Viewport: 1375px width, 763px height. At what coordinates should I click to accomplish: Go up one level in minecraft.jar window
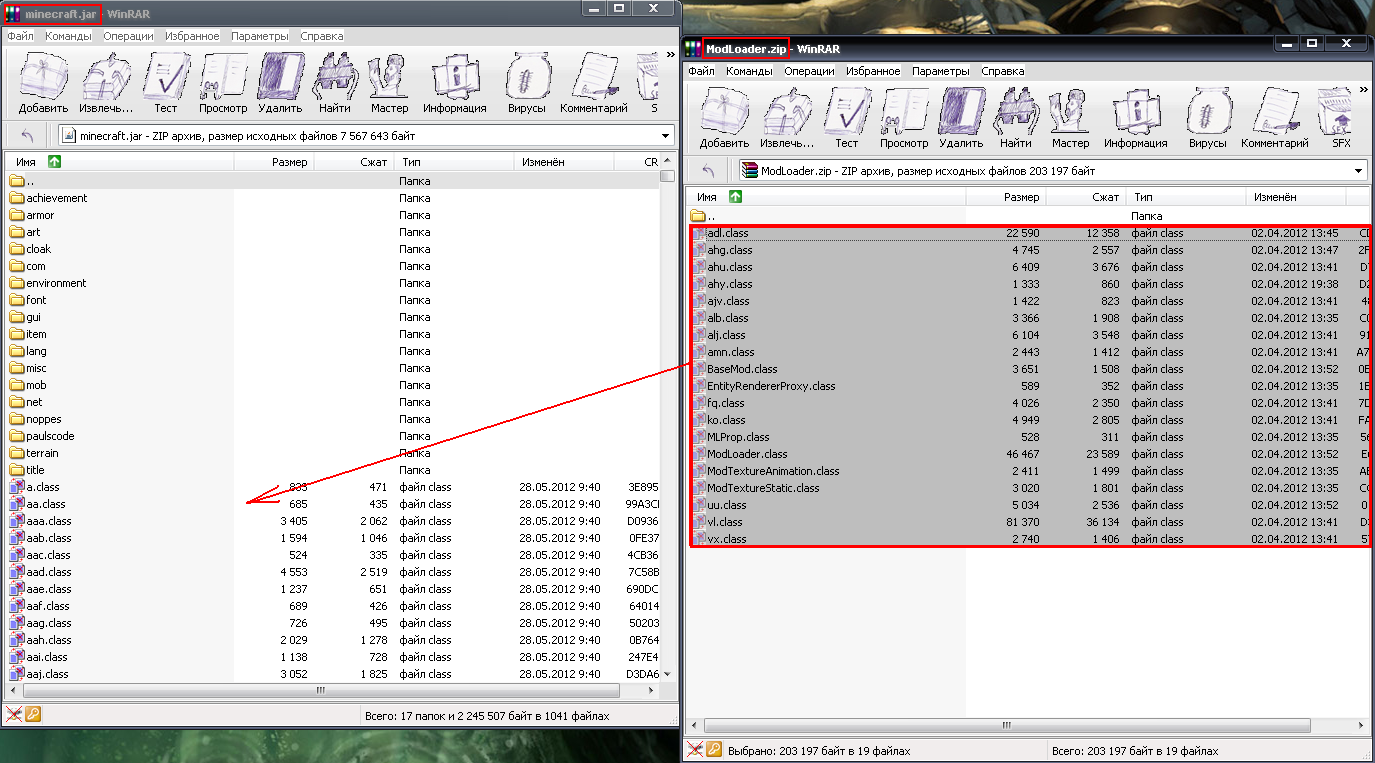pos(27,136)
